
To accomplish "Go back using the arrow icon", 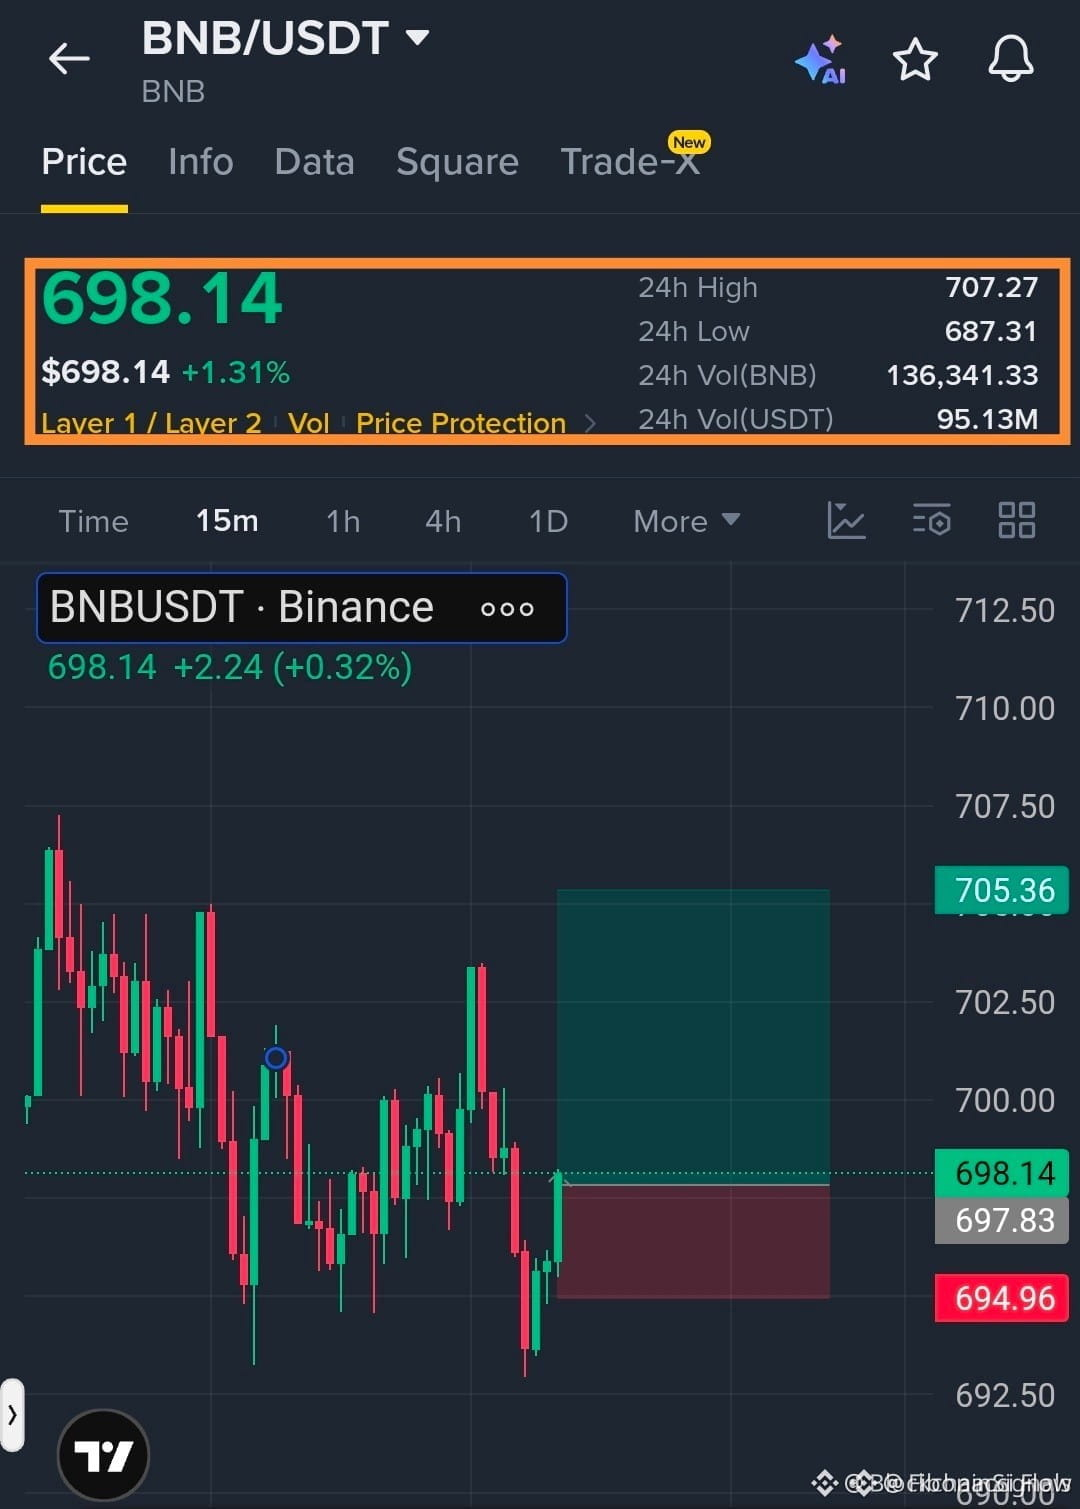I will (x=69, y=59).
